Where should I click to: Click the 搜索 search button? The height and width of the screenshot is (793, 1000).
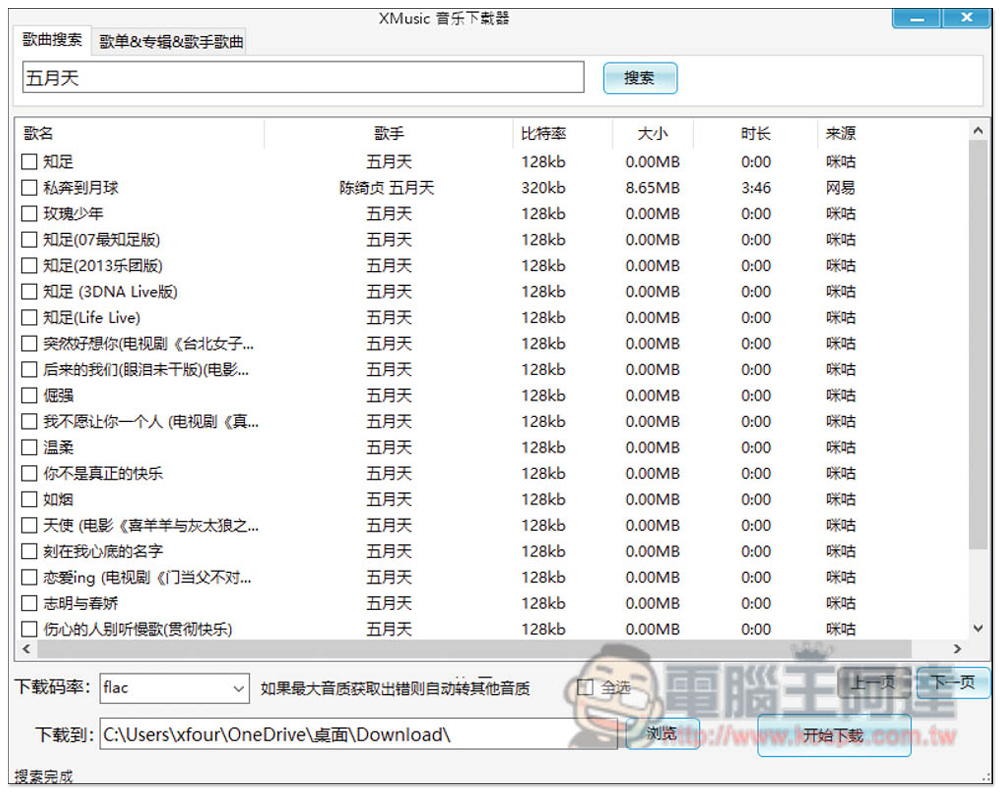(639, 78)
